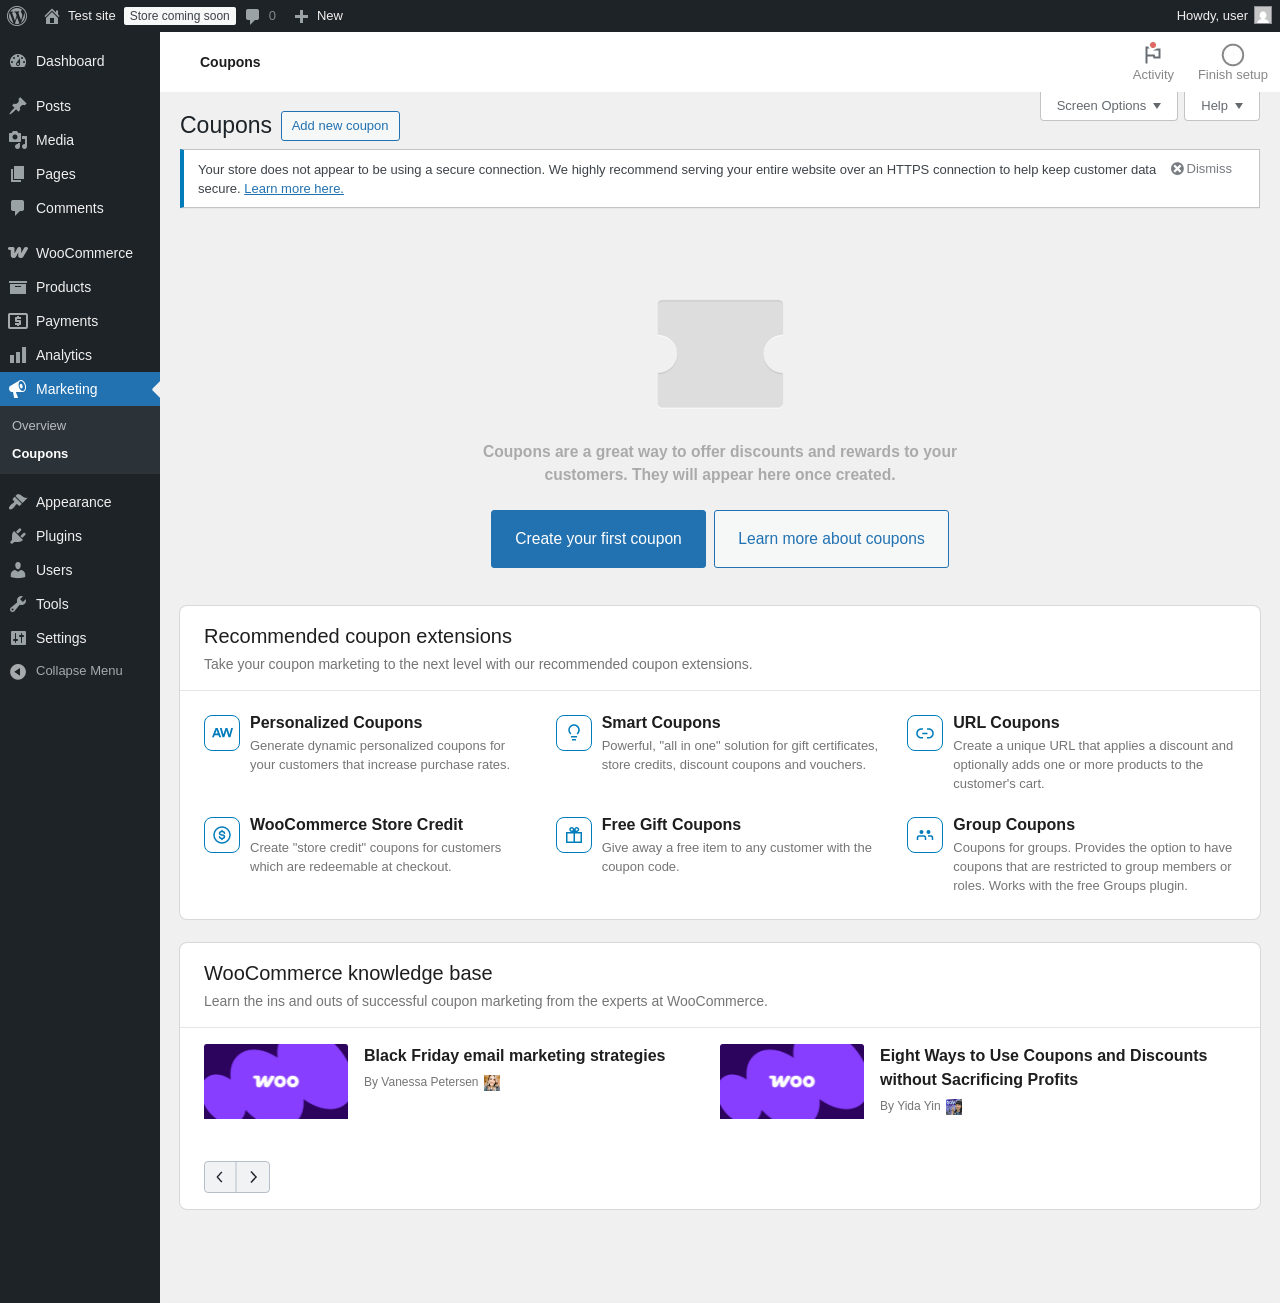This screenshot has height=1303, width=1280.
Task: Go to the Dashboard menu label
Action: click(70, 61)
